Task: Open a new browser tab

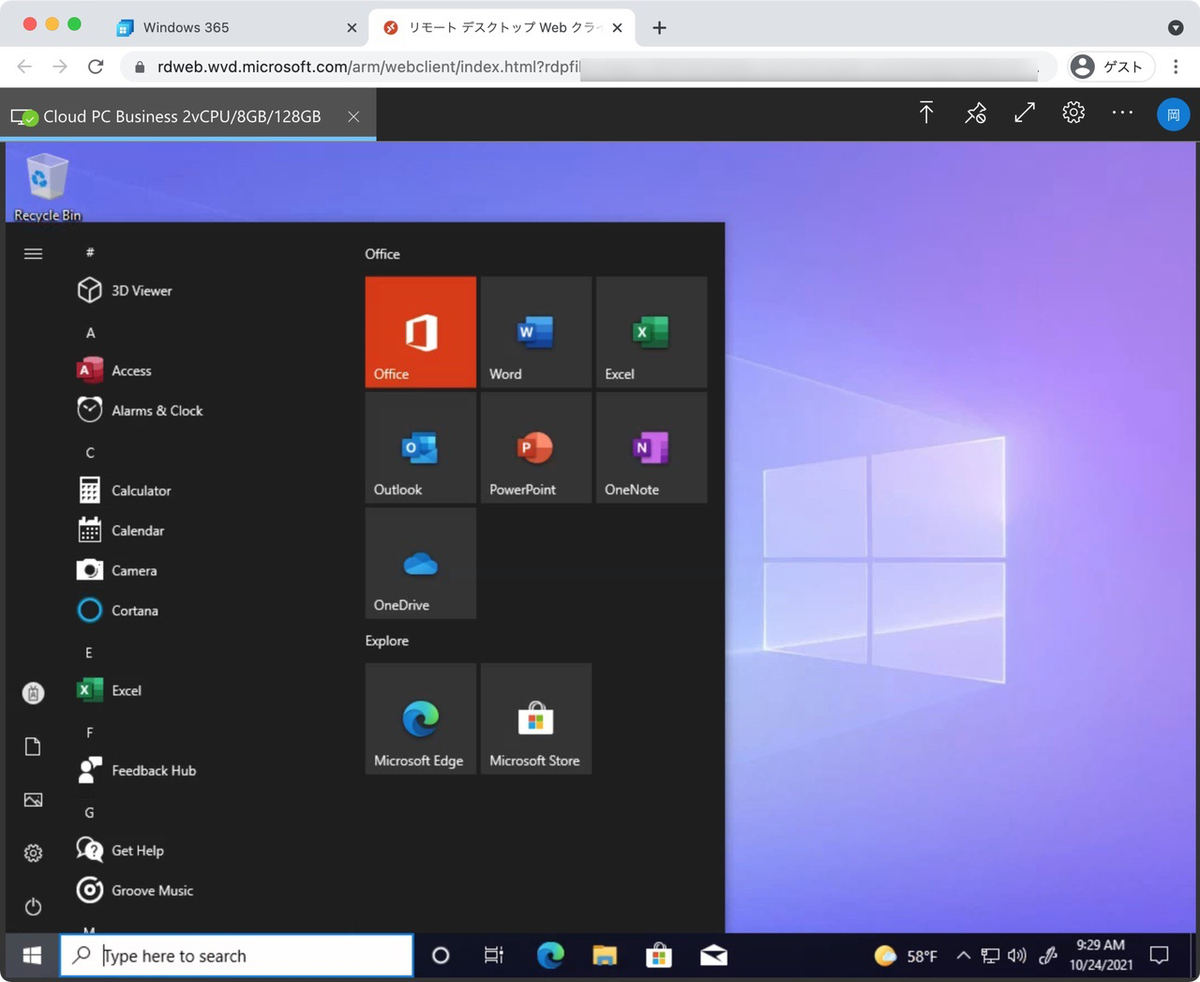Action: point(659,28)
